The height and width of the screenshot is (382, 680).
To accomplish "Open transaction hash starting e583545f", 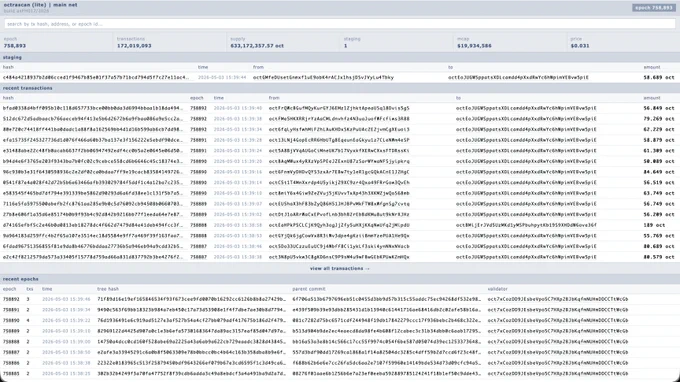I will pos(93,193).
